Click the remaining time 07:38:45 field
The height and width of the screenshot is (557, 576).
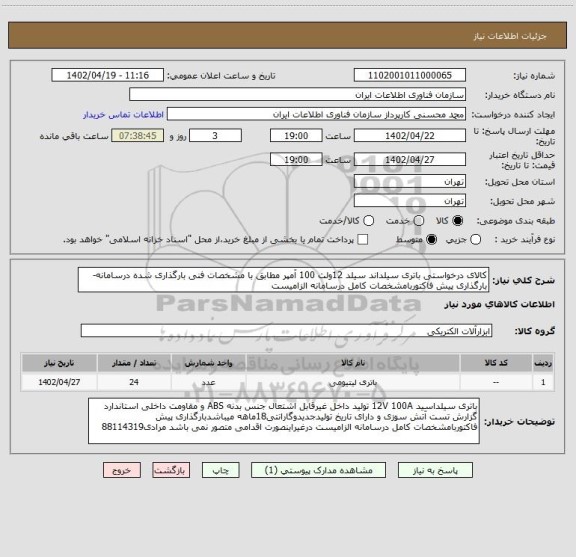point(138,136)
